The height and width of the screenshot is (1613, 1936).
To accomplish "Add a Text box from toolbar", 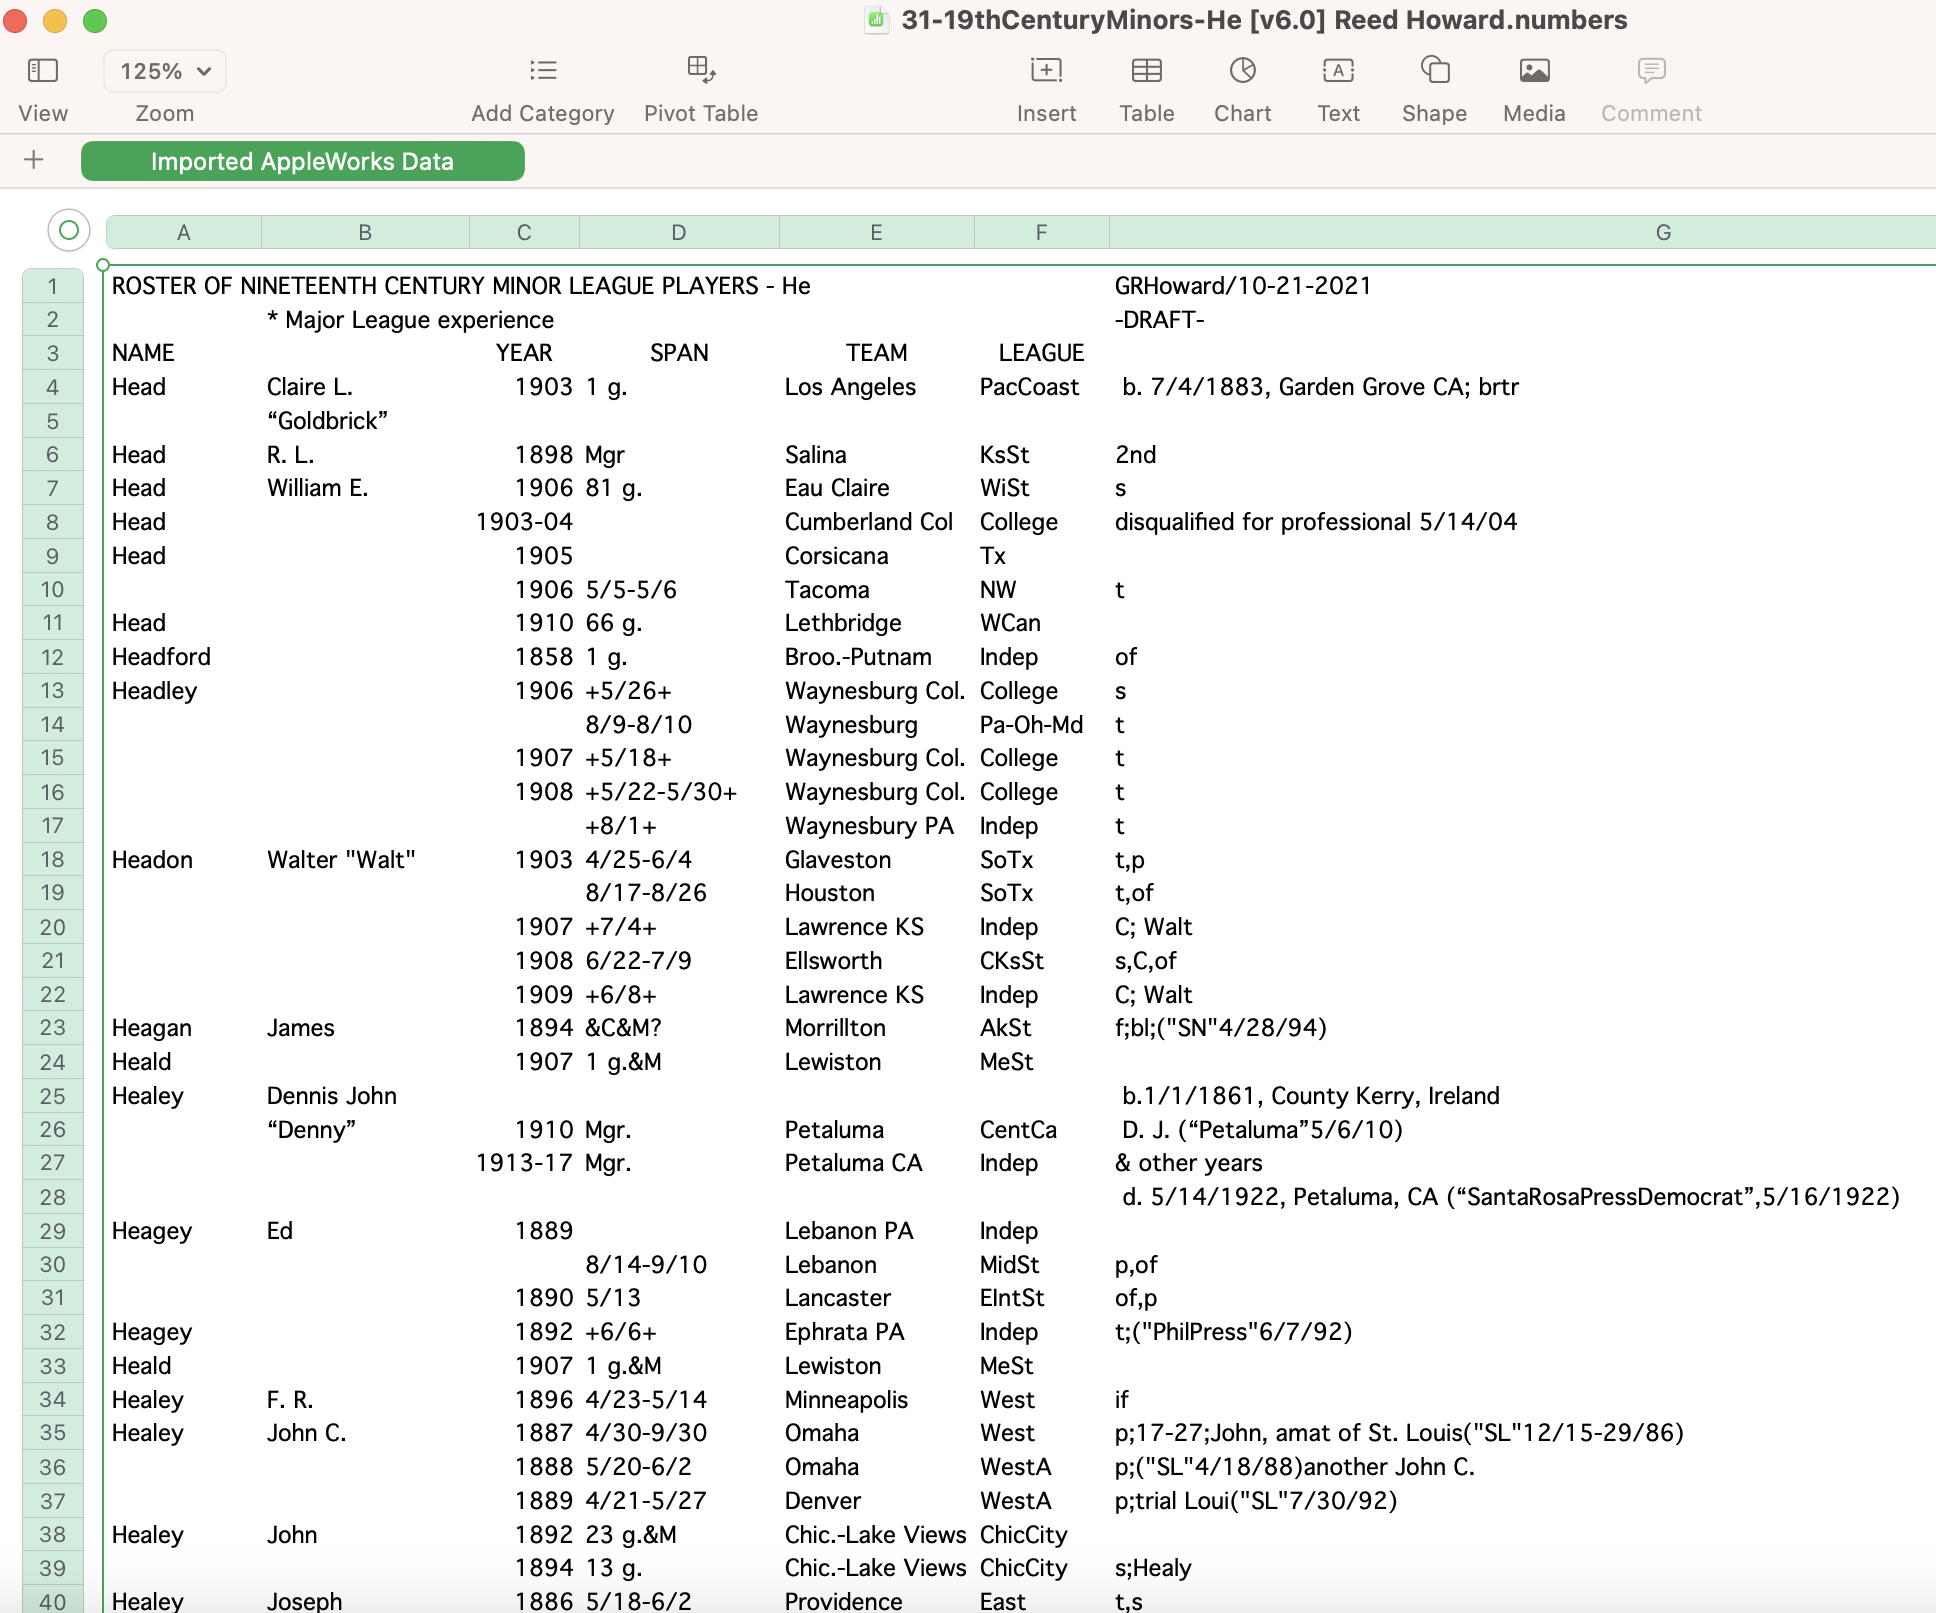I will (x=1338, y=70).
